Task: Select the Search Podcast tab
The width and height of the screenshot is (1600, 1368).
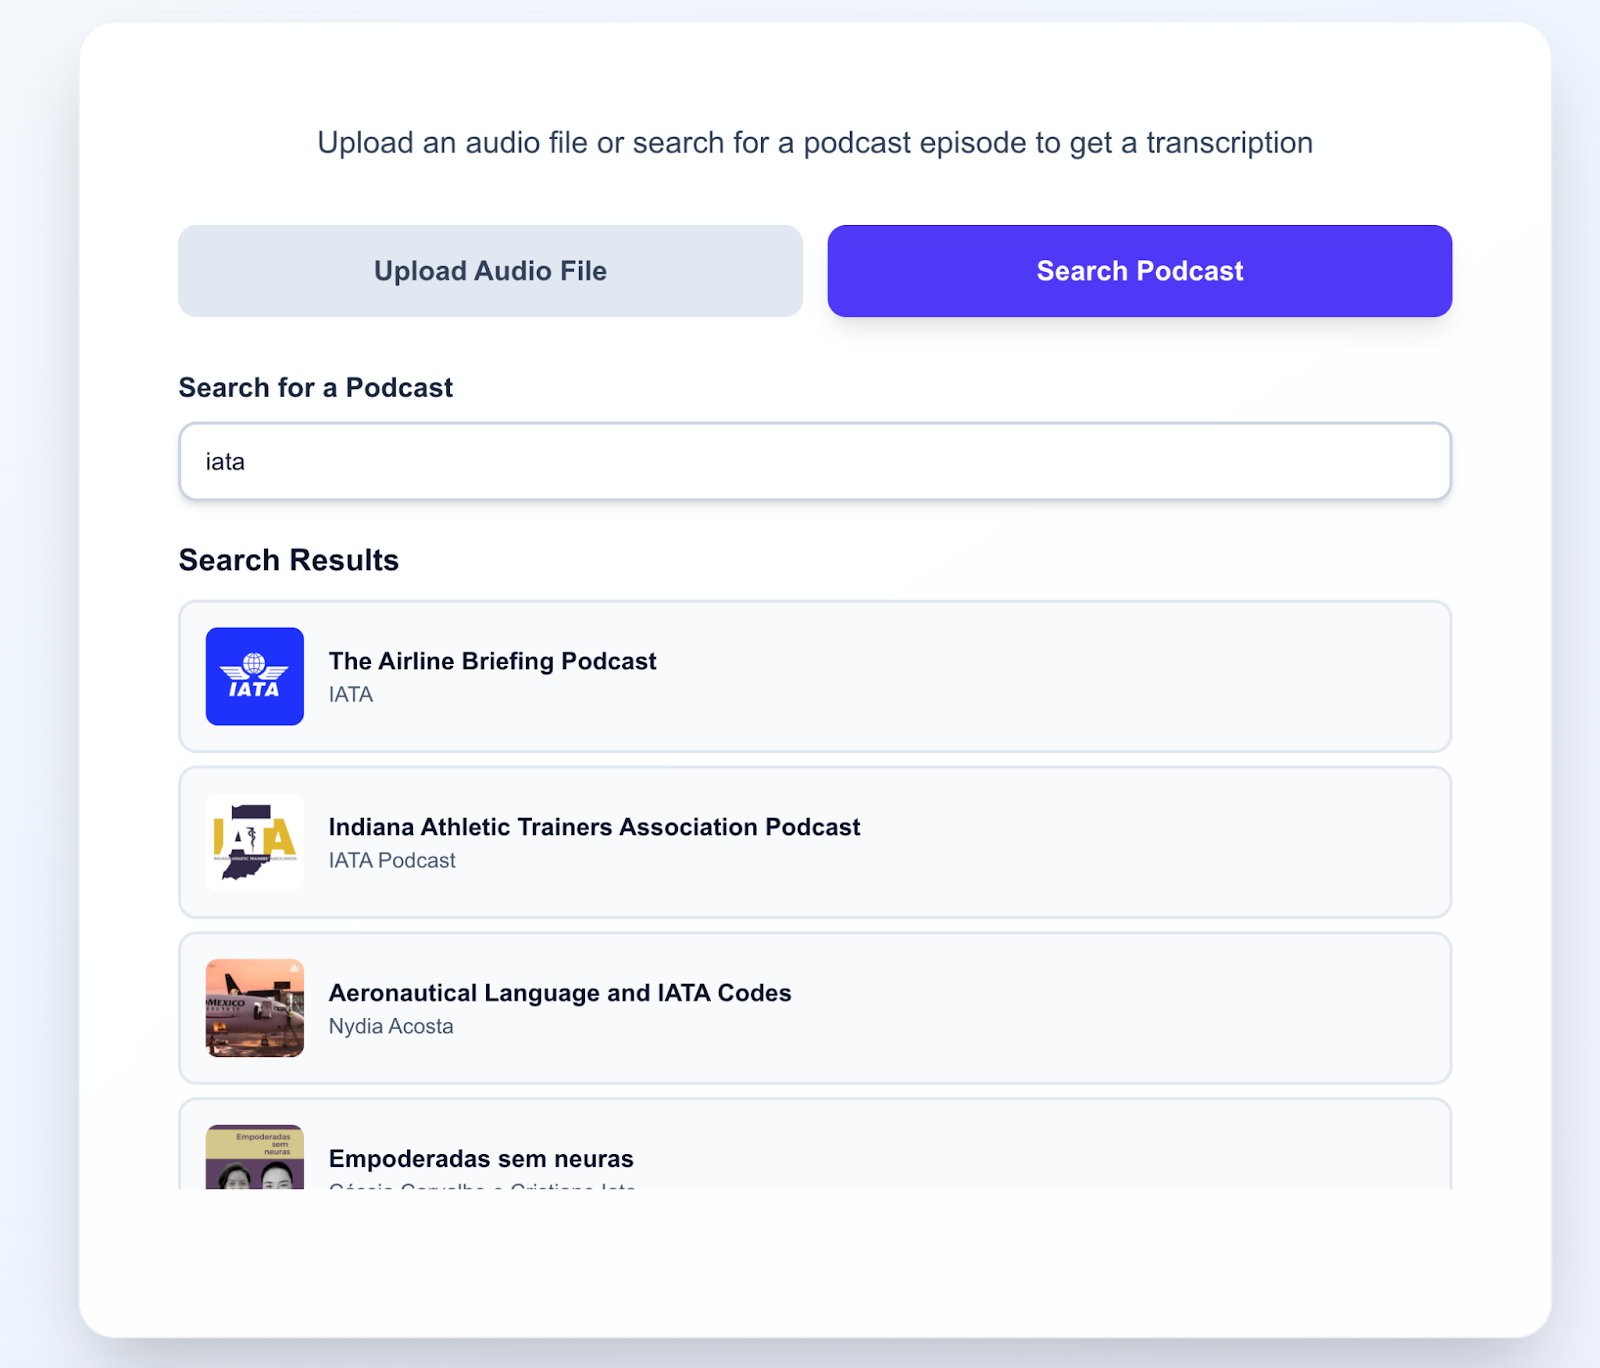Action: click(1139, 270)
